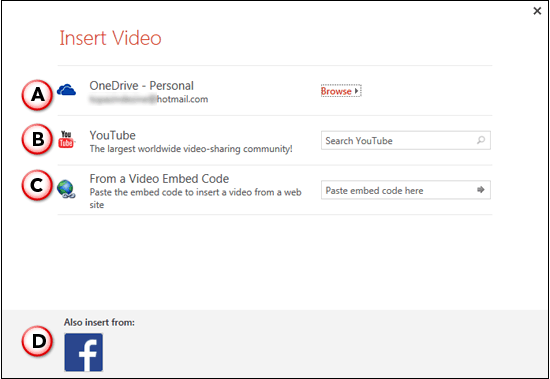
Task: Click the Also insert from label
Action: (x=99, y=322)
